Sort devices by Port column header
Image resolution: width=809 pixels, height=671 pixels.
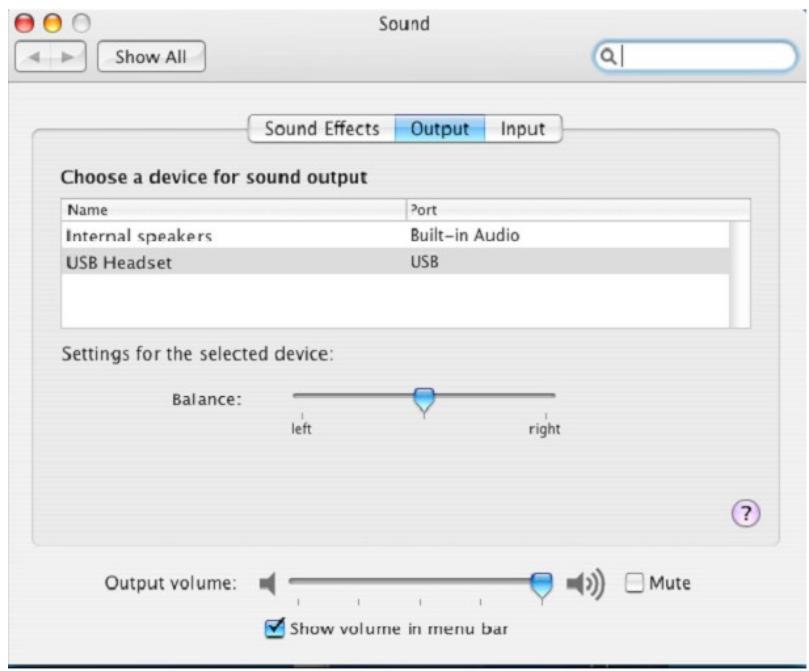point(575,210)
